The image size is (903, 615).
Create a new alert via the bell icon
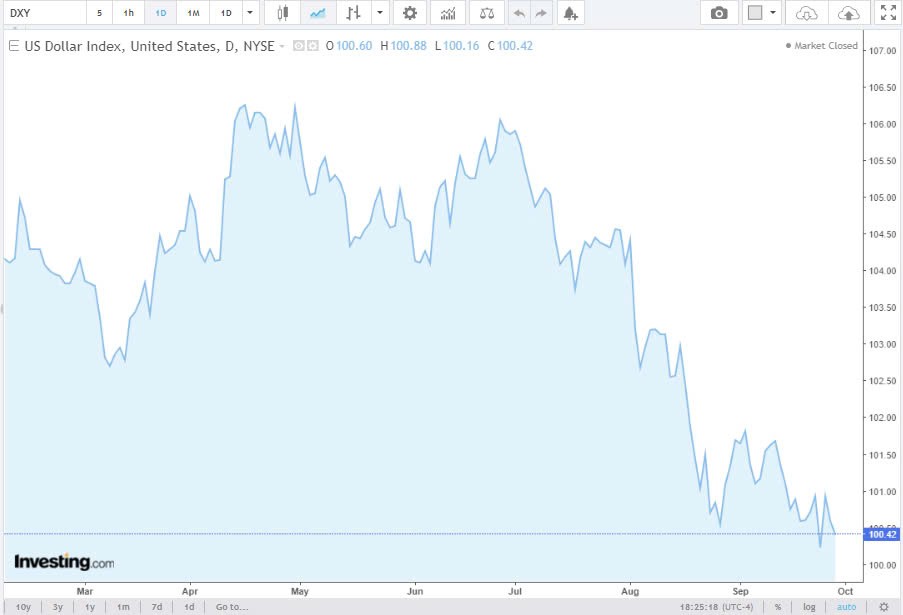tap(570, 13)
